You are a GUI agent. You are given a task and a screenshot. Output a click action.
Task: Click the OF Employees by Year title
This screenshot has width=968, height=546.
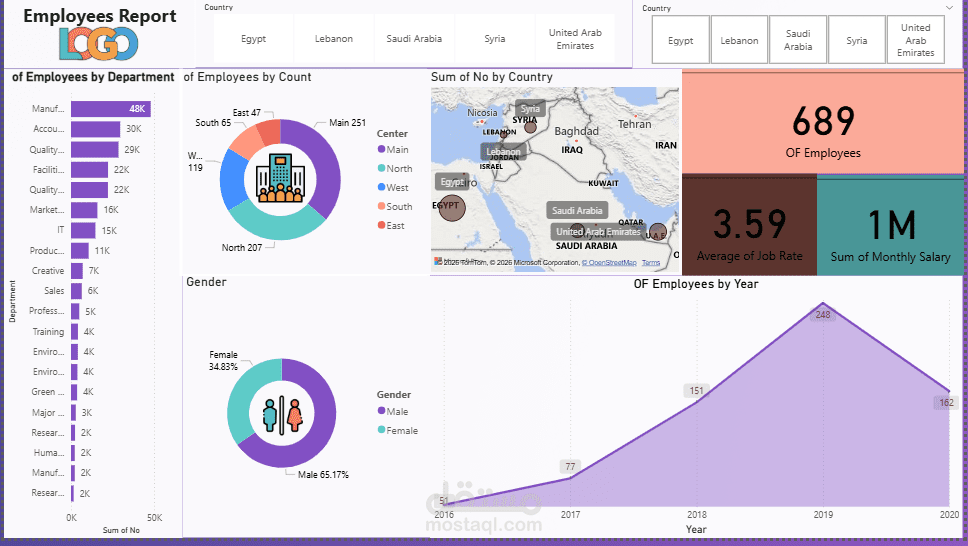coord(696,284)
